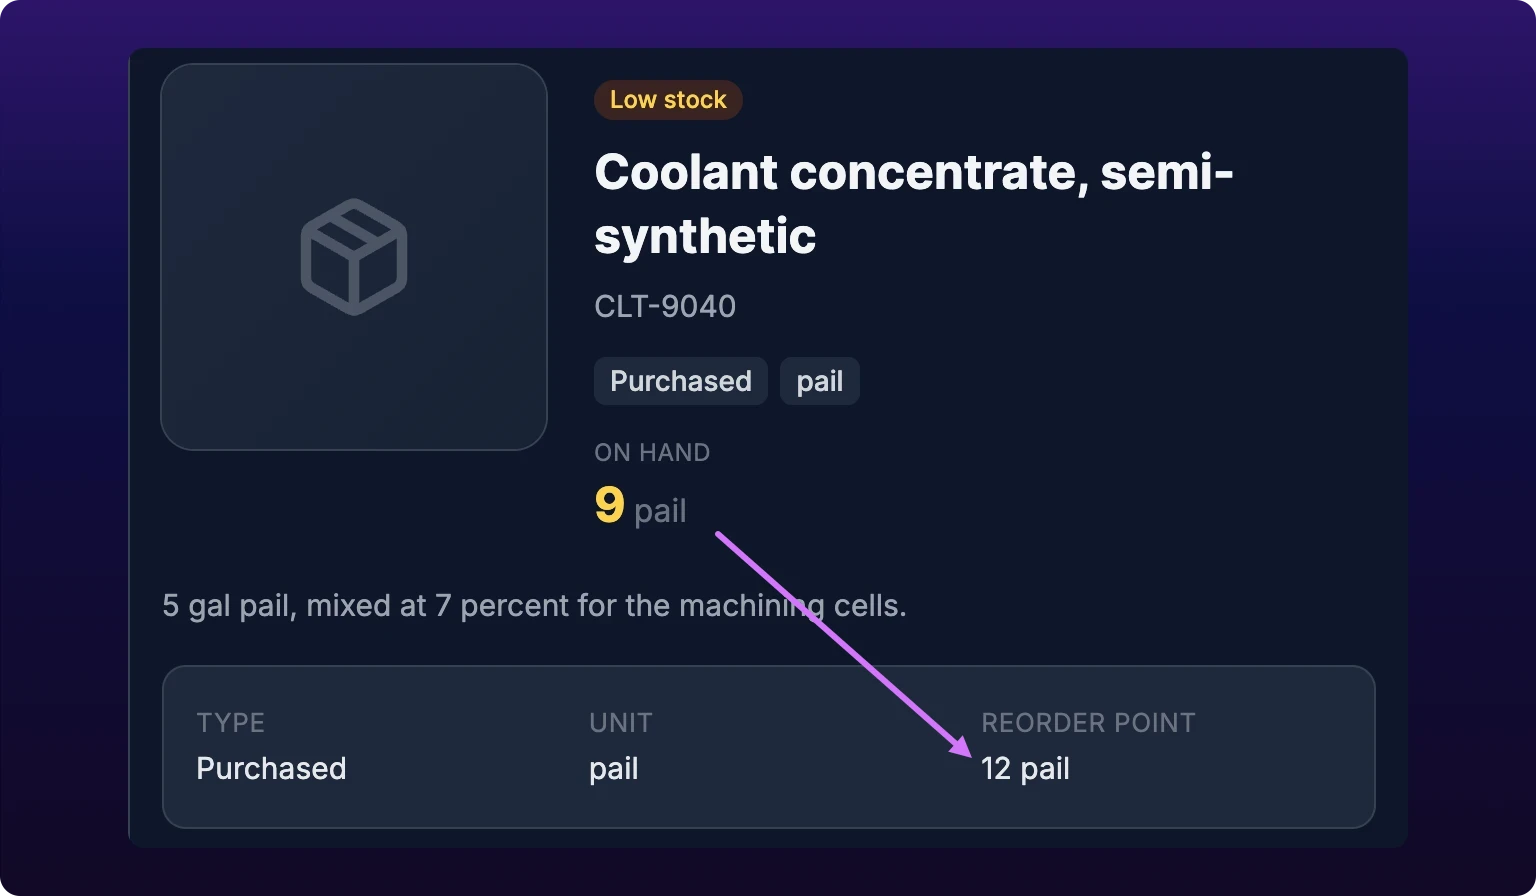Click the yellow 9 on-hand quantity
This screenshot has width=1536, height=896.
(609, 505)
